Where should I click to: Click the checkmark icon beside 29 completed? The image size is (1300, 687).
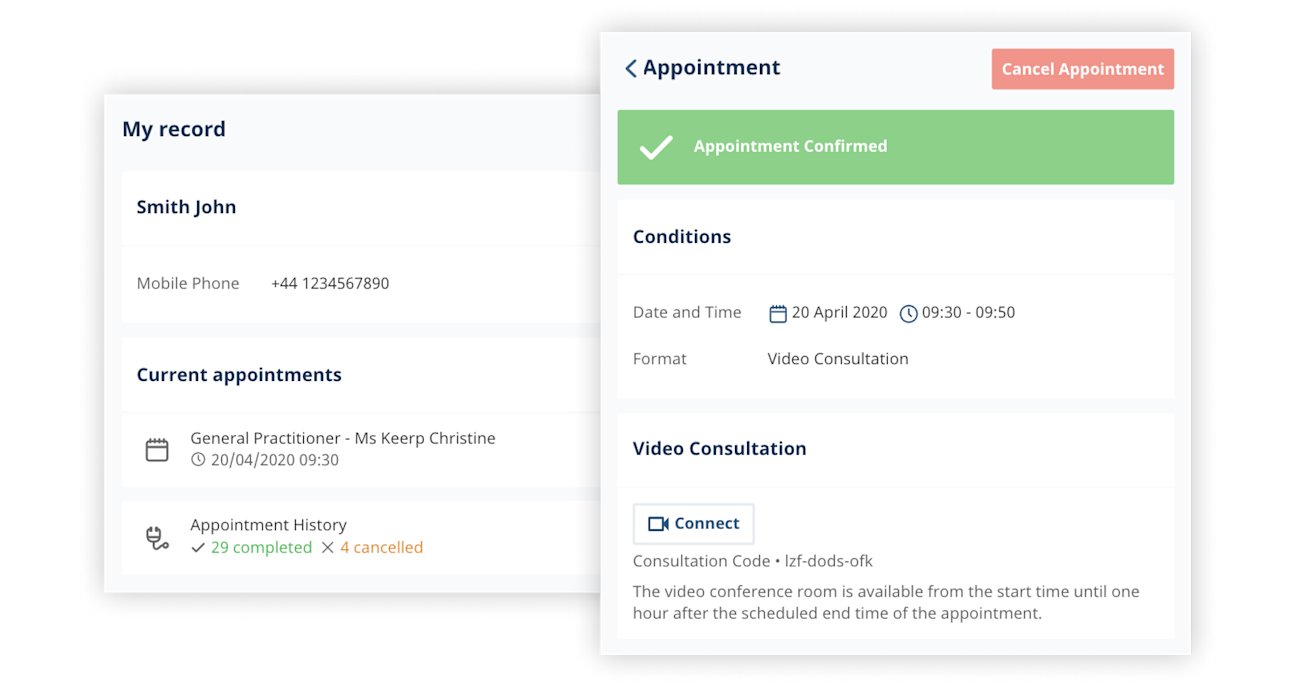click(x=198, y=548)
